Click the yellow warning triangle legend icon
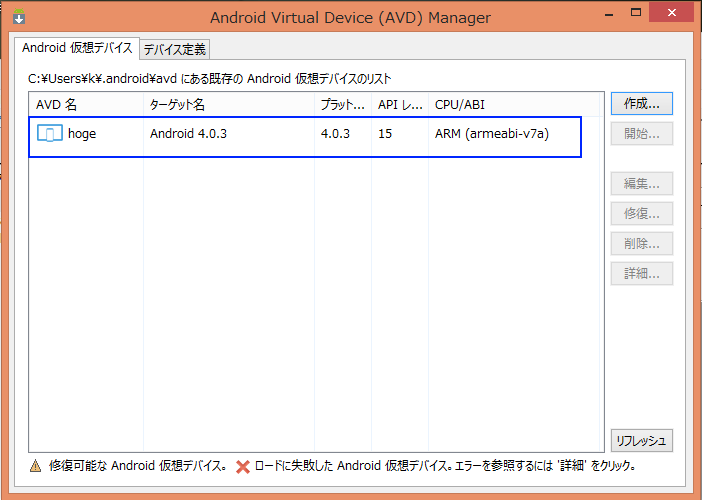The height and width of the screenshot is (500, 702). (x=35, y=466)
